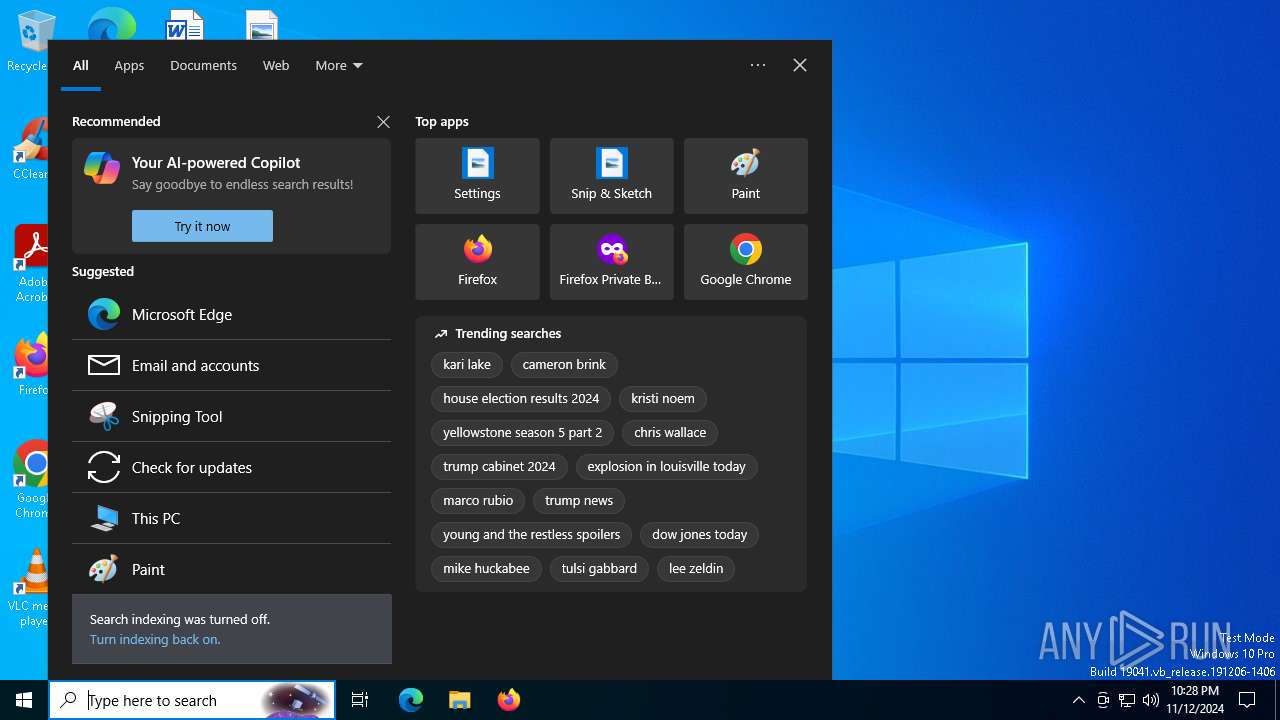Click Turn indexing back on link
This screenshot has width=1280, height=720.
pos(155,639)
